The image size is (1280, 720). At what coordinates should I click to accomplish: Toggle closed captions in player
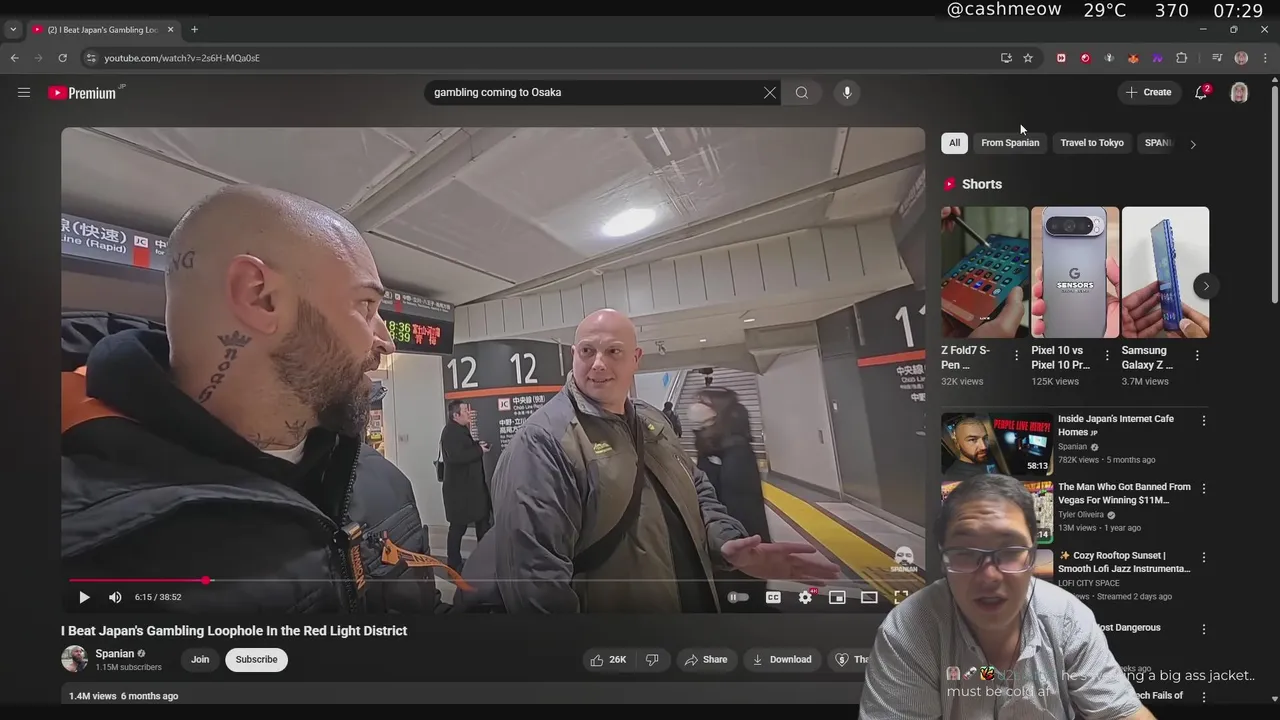[x=773, y=597]
